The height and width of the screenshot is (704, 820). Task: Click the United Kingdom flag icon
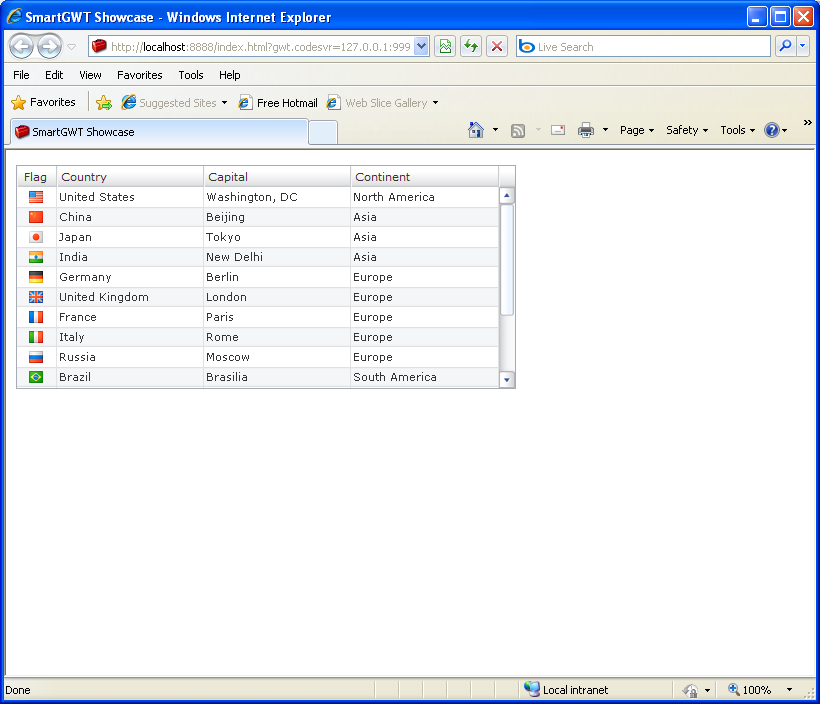pos(36,297)
